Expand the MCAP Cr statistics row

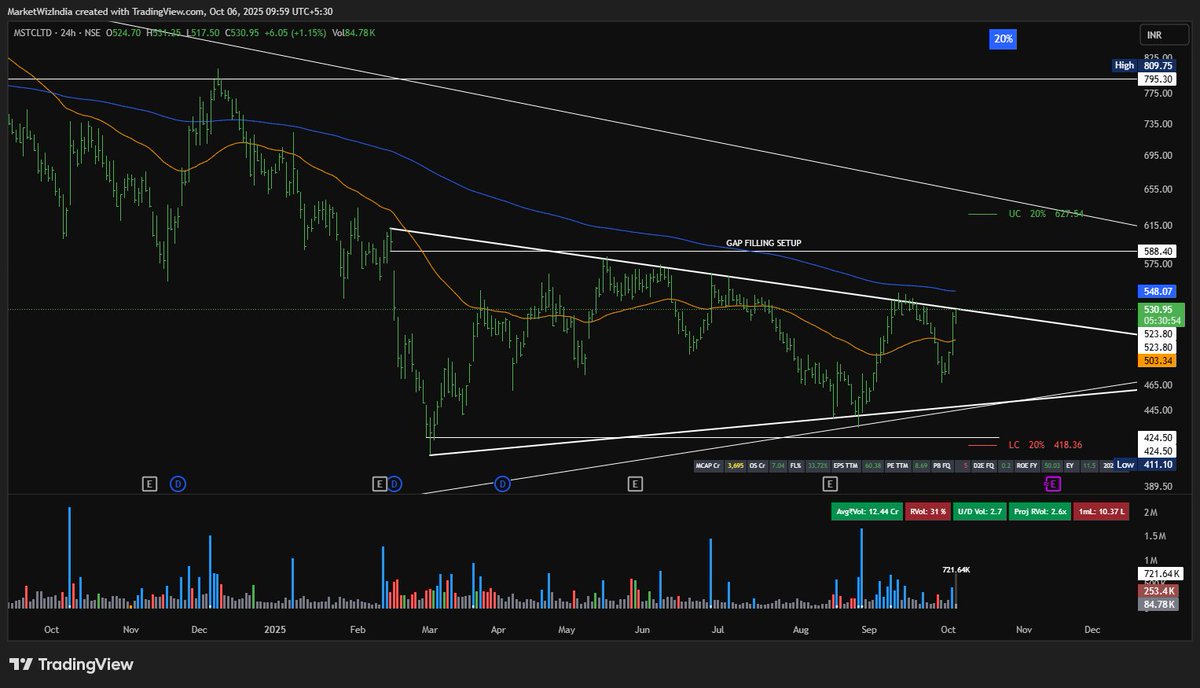pos(707,467)
